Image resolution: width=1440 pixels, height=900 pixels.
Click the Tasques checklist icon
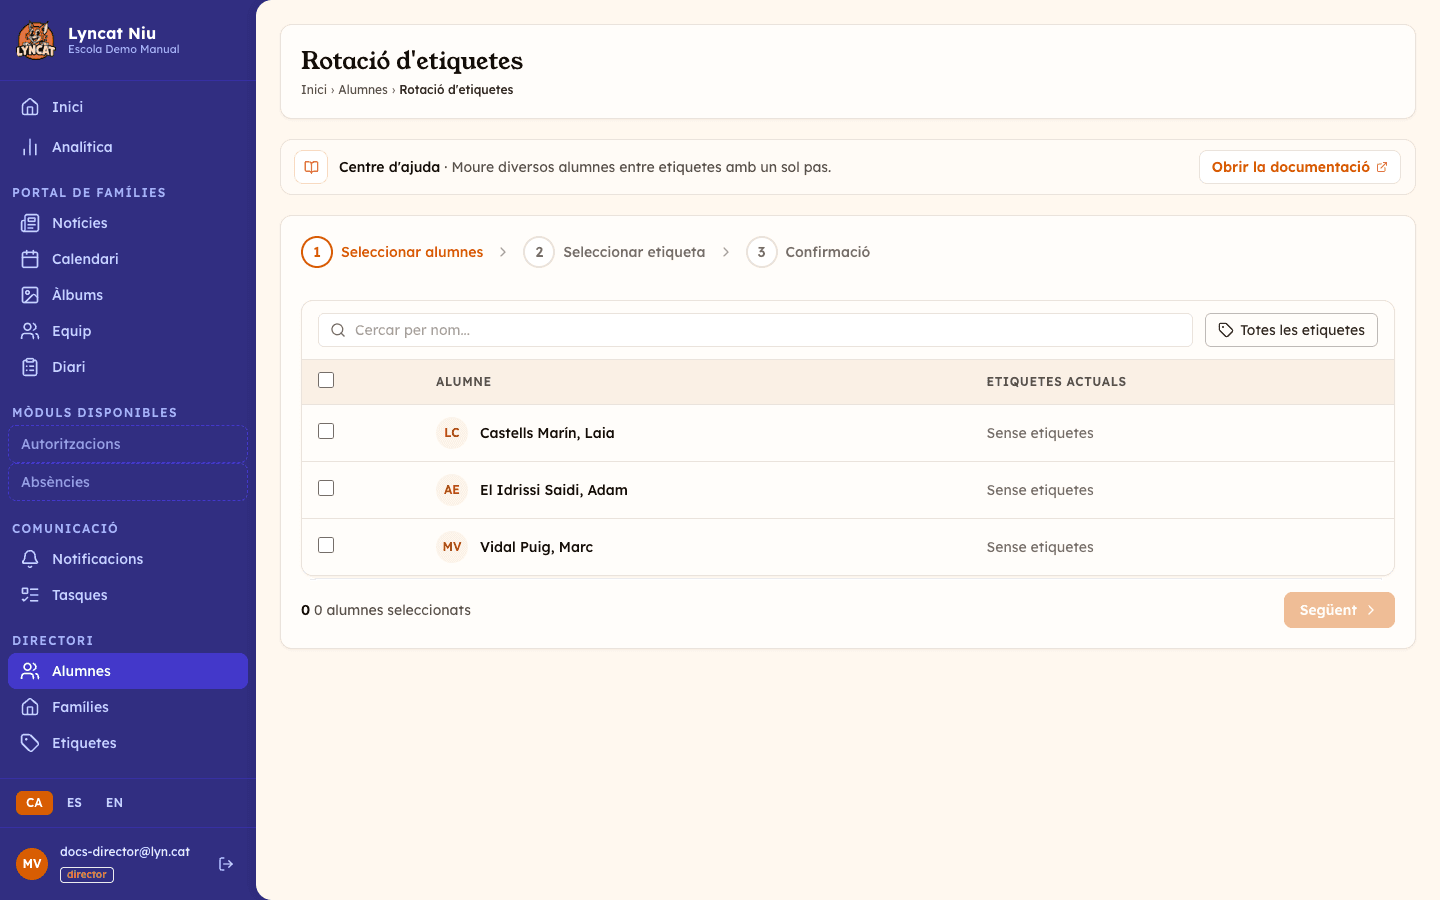coord(30,595)
